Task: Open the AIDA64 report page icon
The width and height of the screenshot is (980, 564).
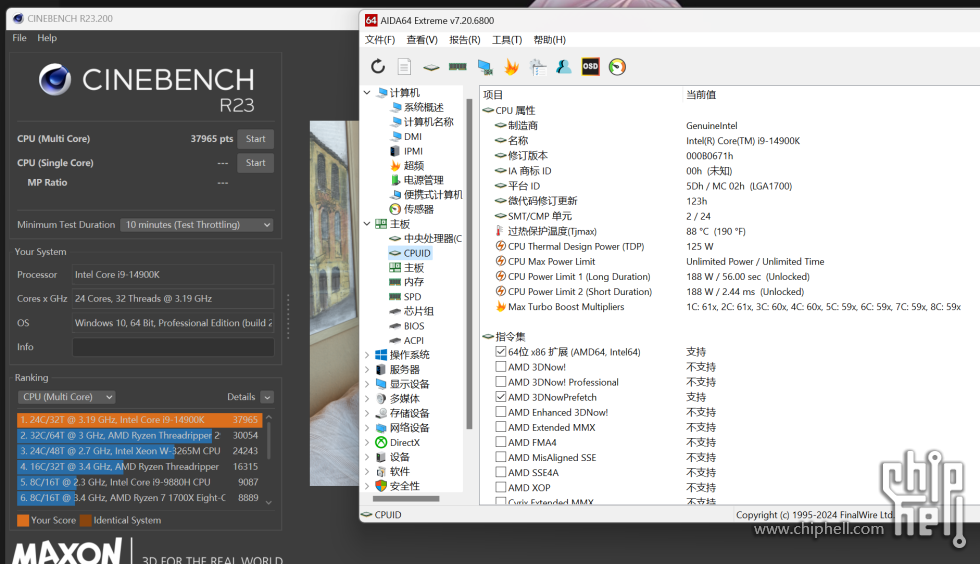Action: [x=404, y=66]
